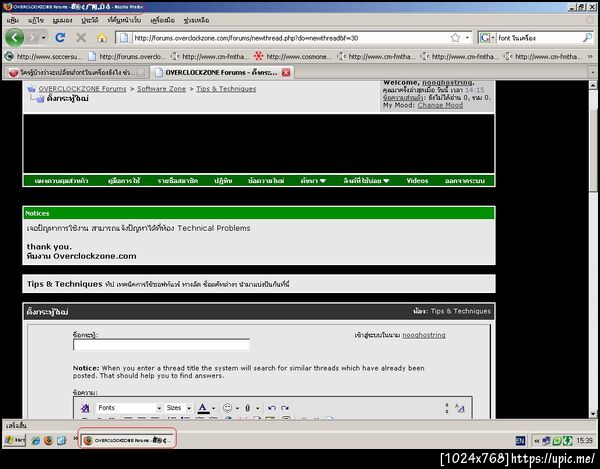Go to the browser Home page
Image resolution: width=600 pixels, height=469 pixels.
click(102, 37)
